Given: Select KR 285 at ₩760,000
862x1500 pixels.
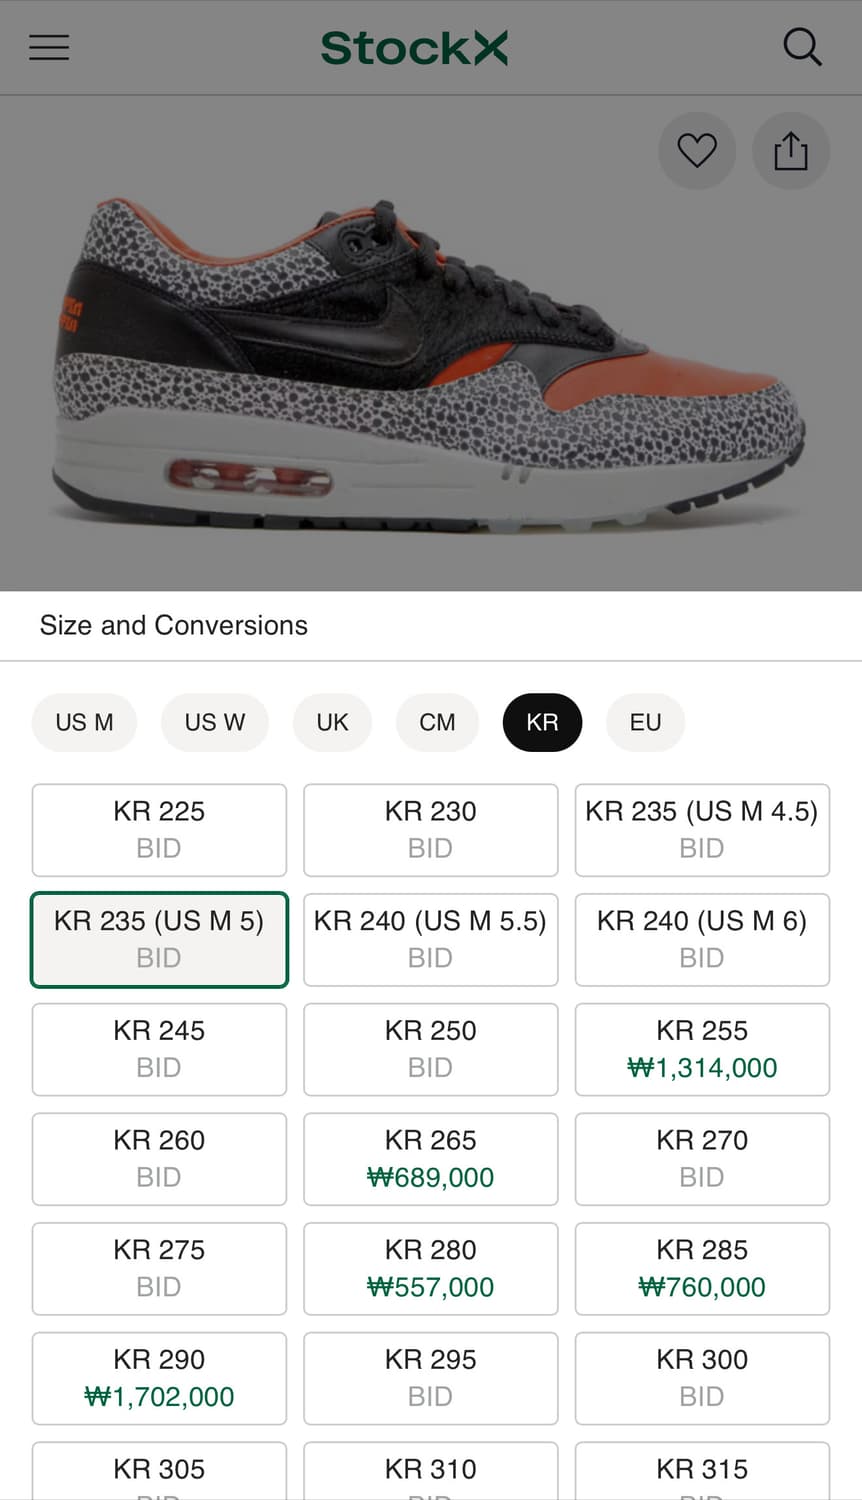Looking at the screenshot, I should pyautogui.click(x=702, y=1268).
